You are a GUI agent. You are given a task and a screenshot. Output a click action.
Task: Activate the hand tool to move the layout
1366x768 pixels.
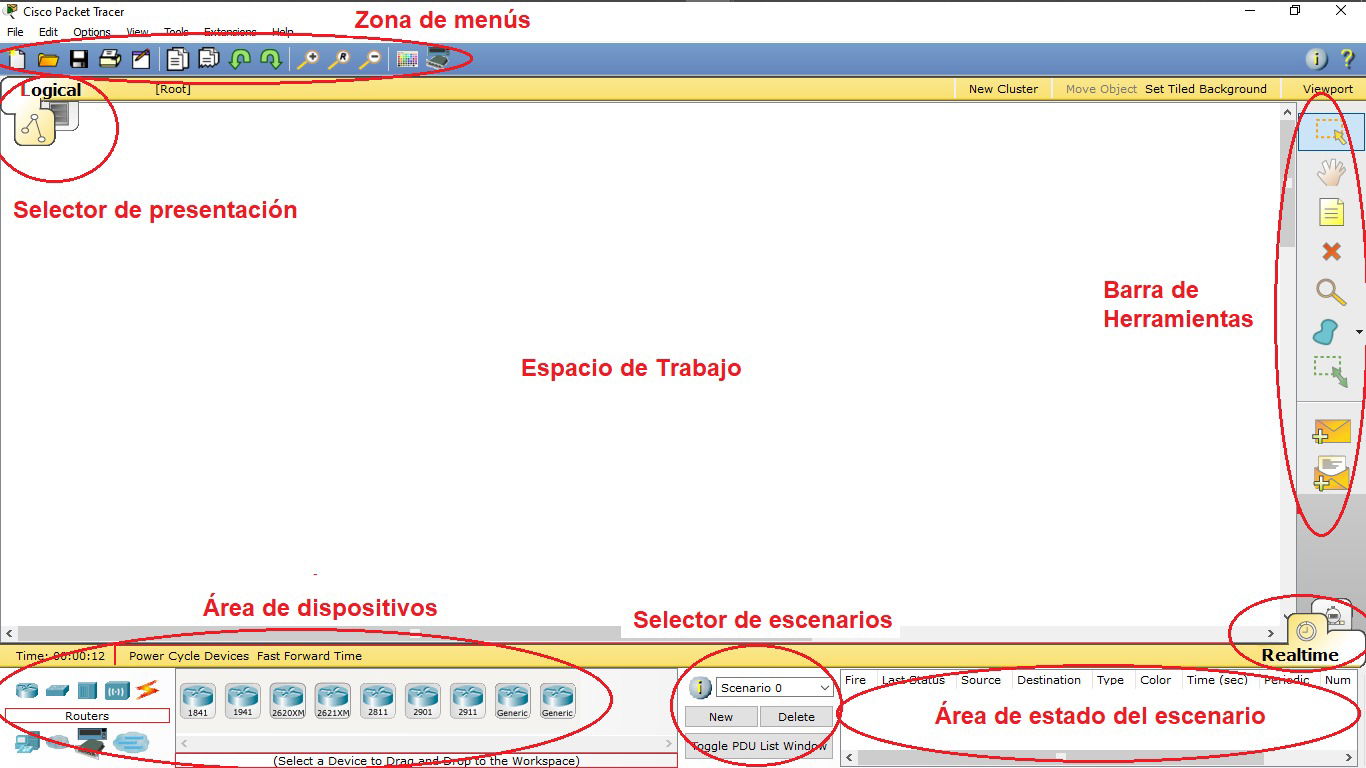(x=1330, y=171)
